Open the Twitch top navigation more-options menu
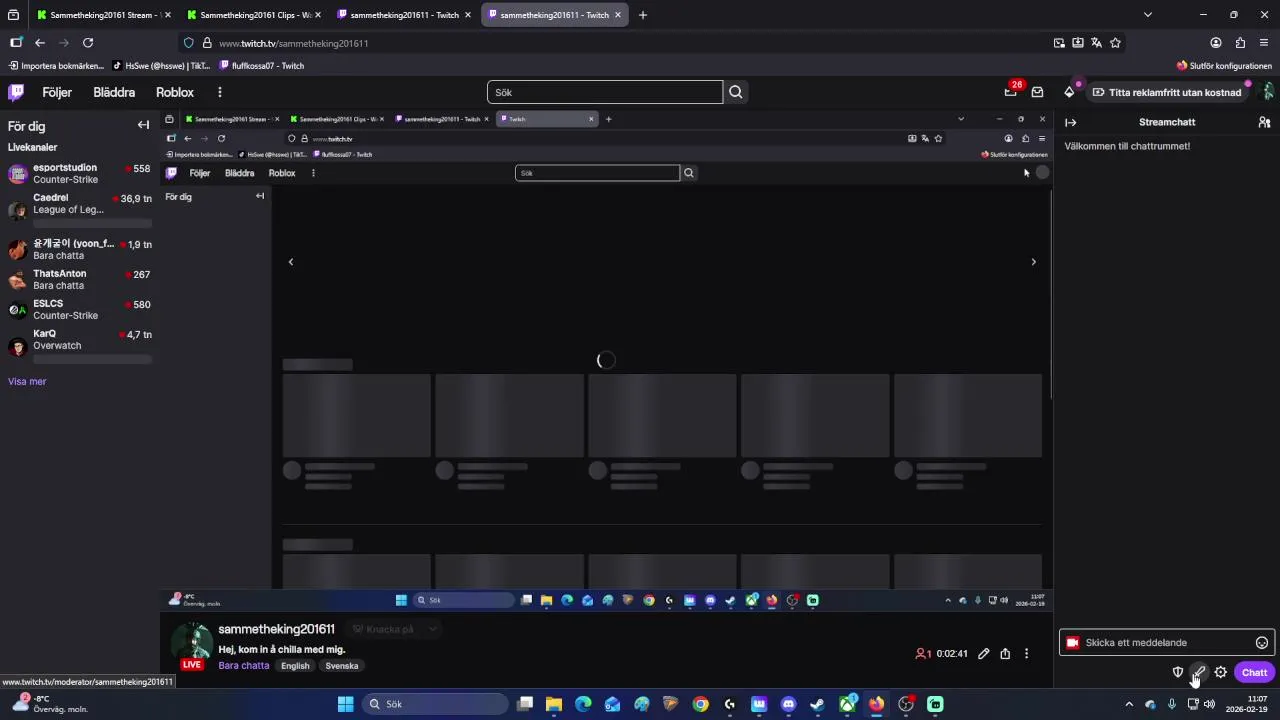Viewport: 1280px width, 720px height. pos(220,92)
